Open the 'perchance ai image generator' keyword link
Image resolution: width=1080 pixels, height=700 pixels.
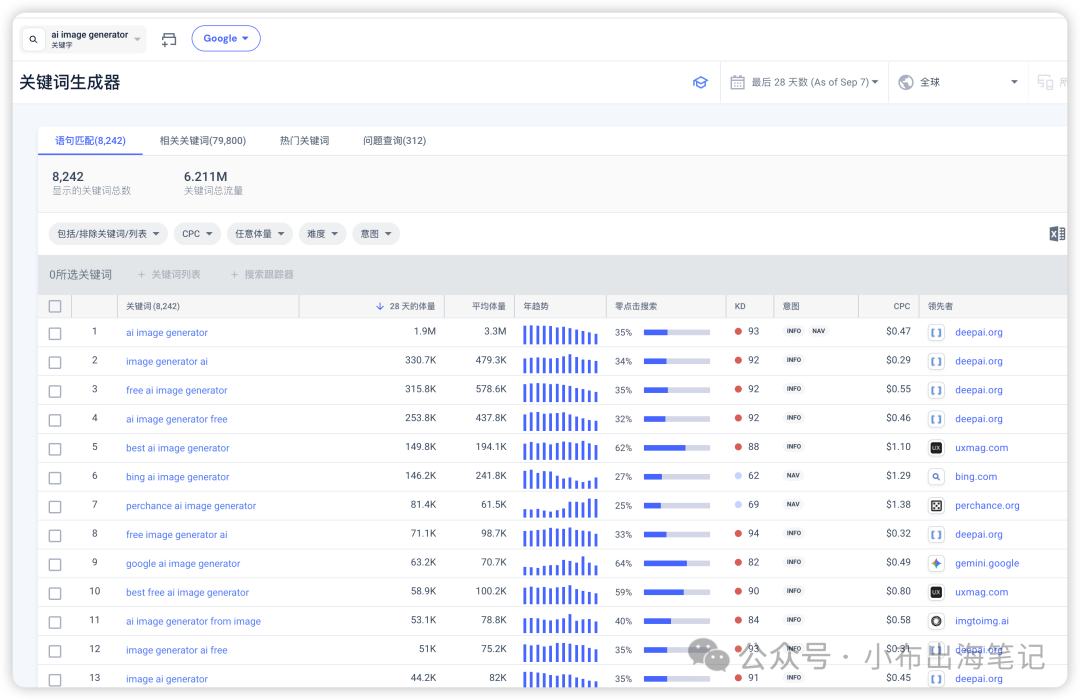pyautogui.click(x=191, y=506)
